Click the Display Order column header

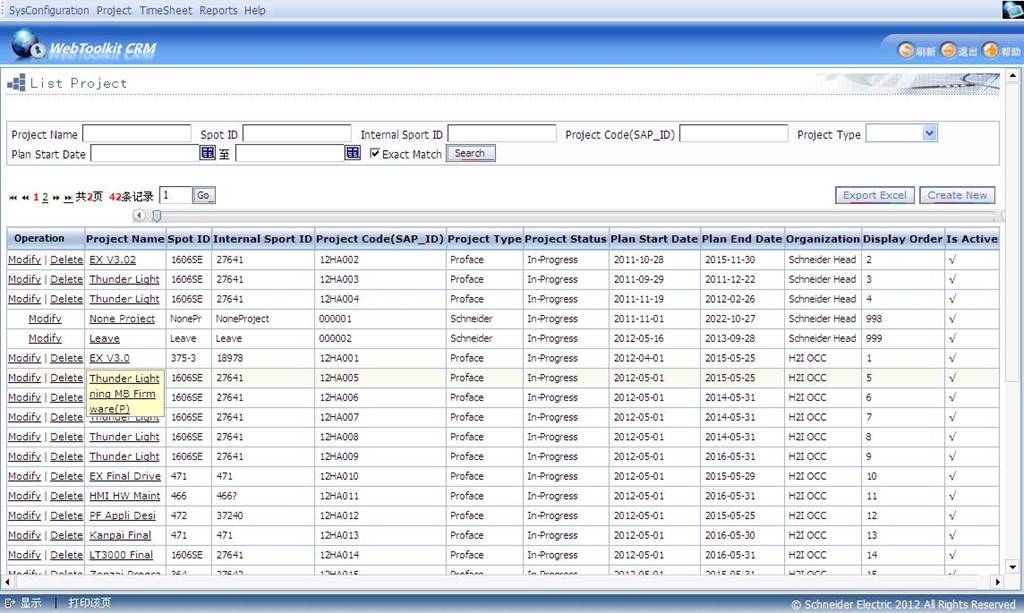pyautogui.click(x=903, y=239)
